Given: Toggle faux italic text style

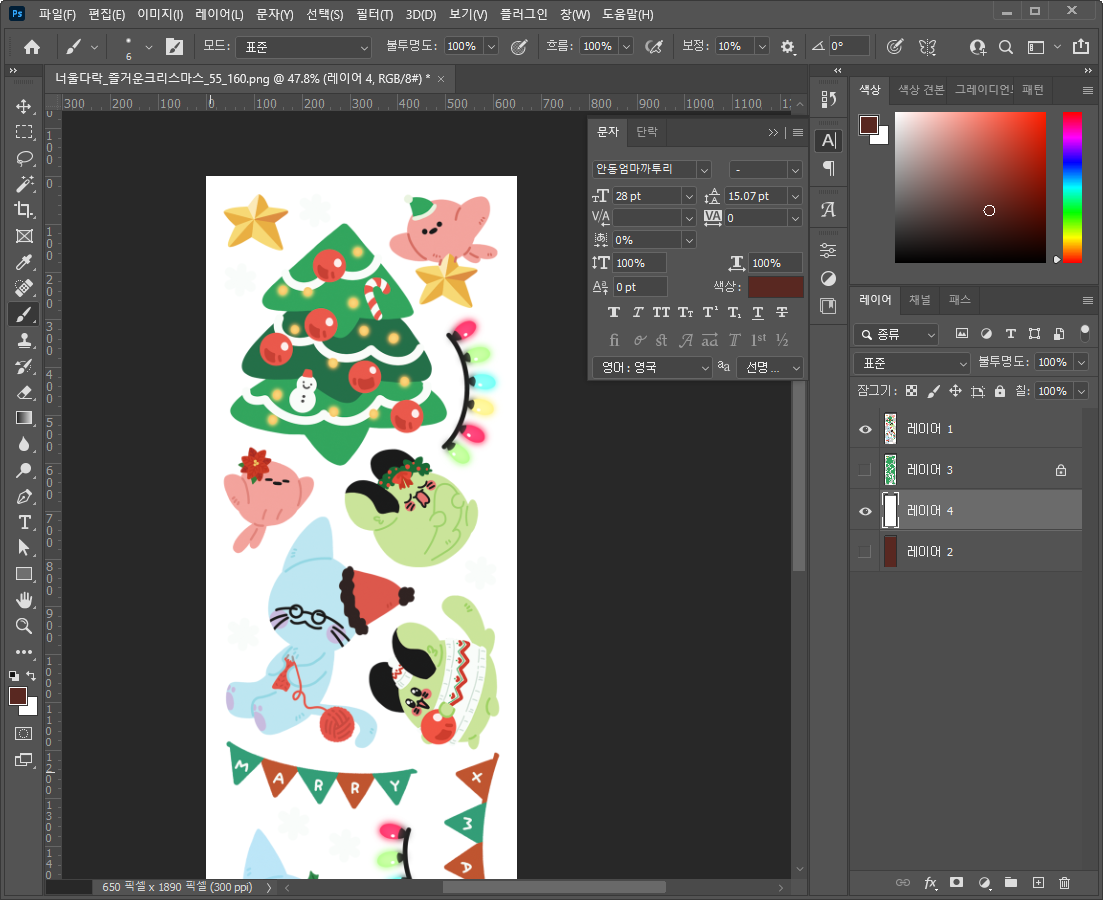Looking at the screenshot, I should coord(638,312).
